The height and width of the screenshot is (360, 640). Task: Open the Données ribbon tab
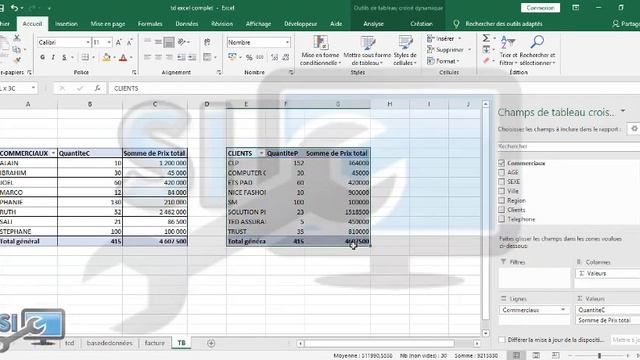187,24
